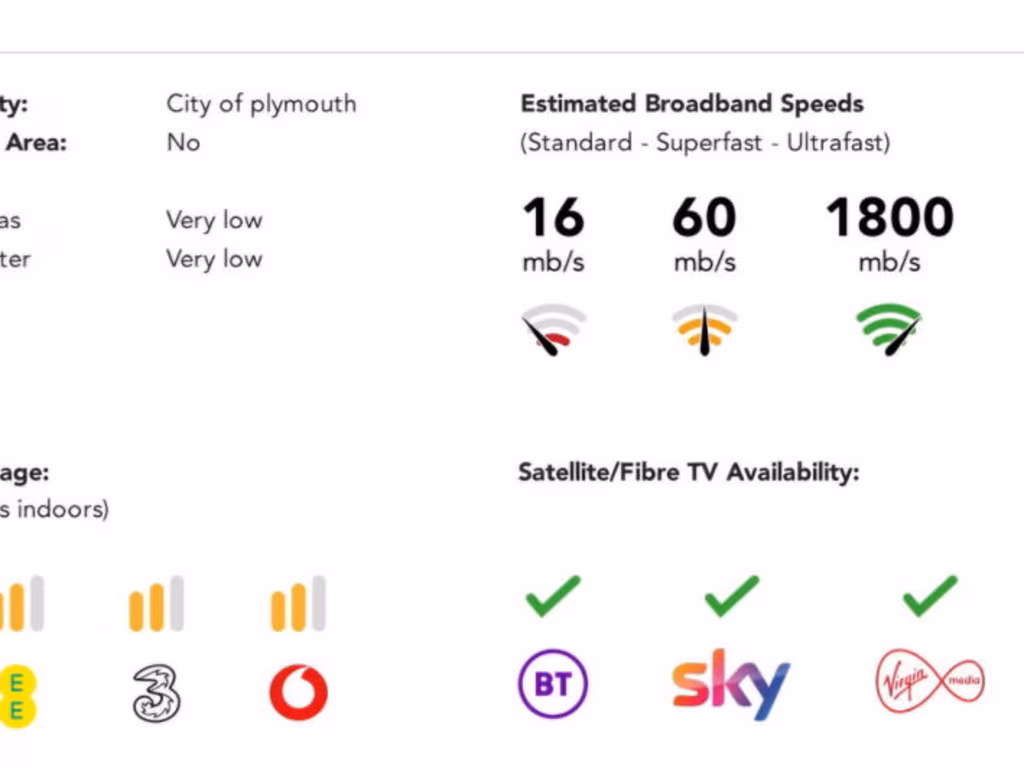The height and width of the screenshot is (768, 1024).
Task: Click the Estimated Broadband Speeds heading
Action: 691,104
